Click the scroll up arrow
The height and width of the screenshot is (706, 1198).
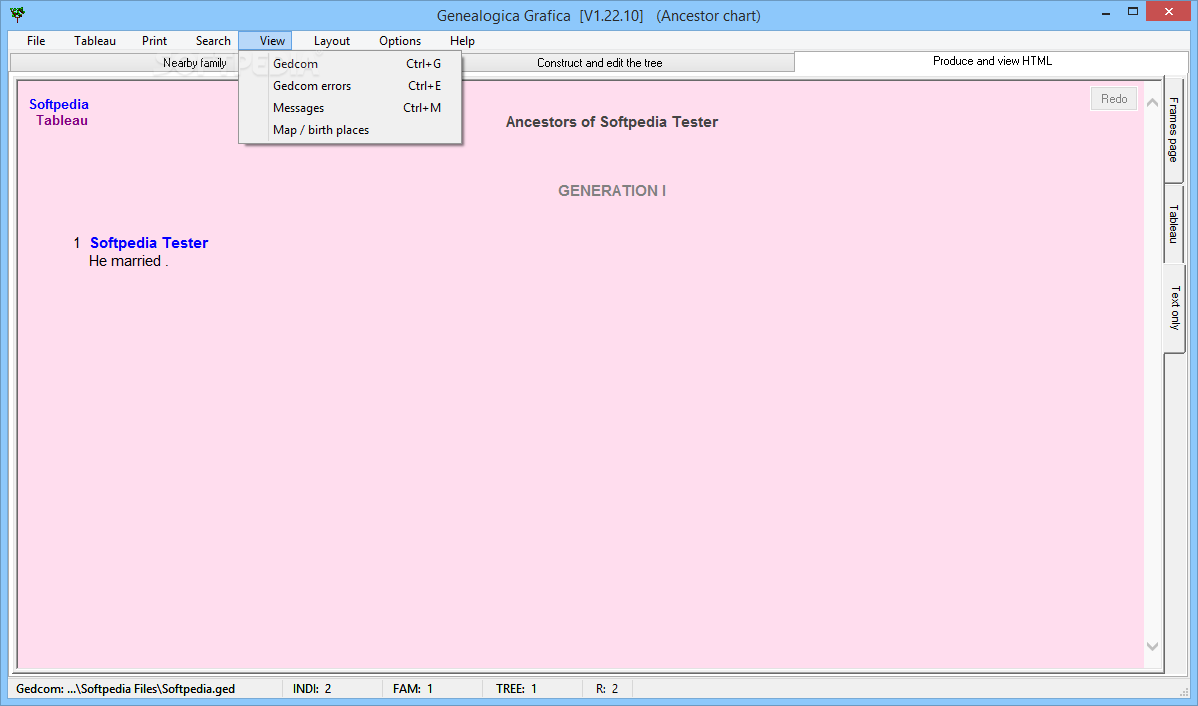(1152, 102)
